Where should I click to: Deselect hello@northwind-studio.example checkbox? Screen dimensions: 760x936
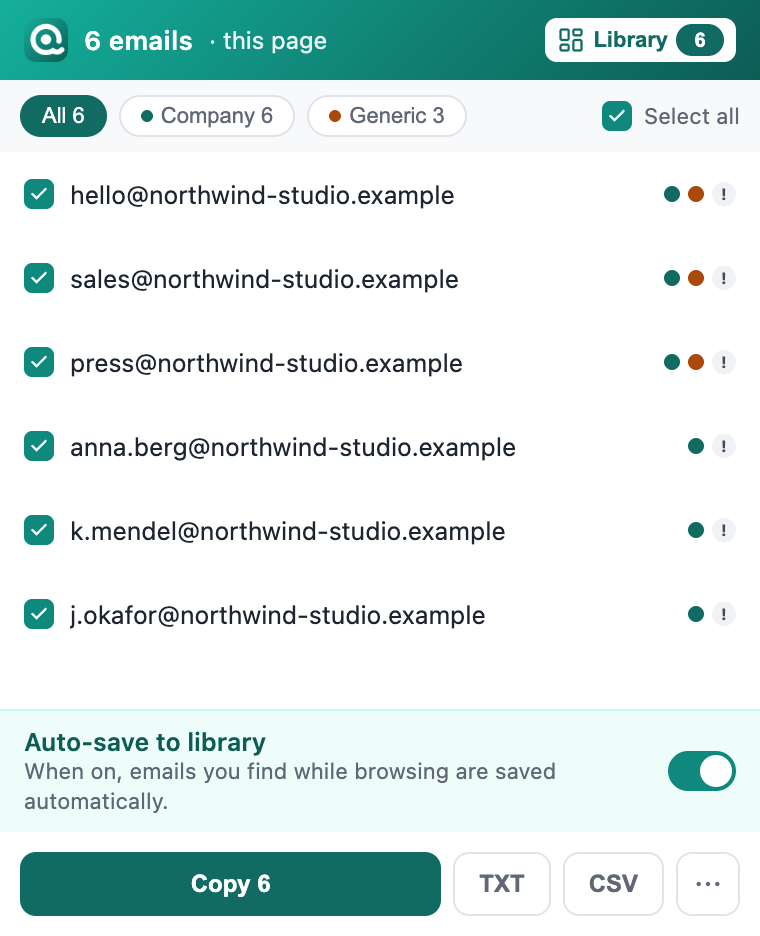tap(39, 195)
